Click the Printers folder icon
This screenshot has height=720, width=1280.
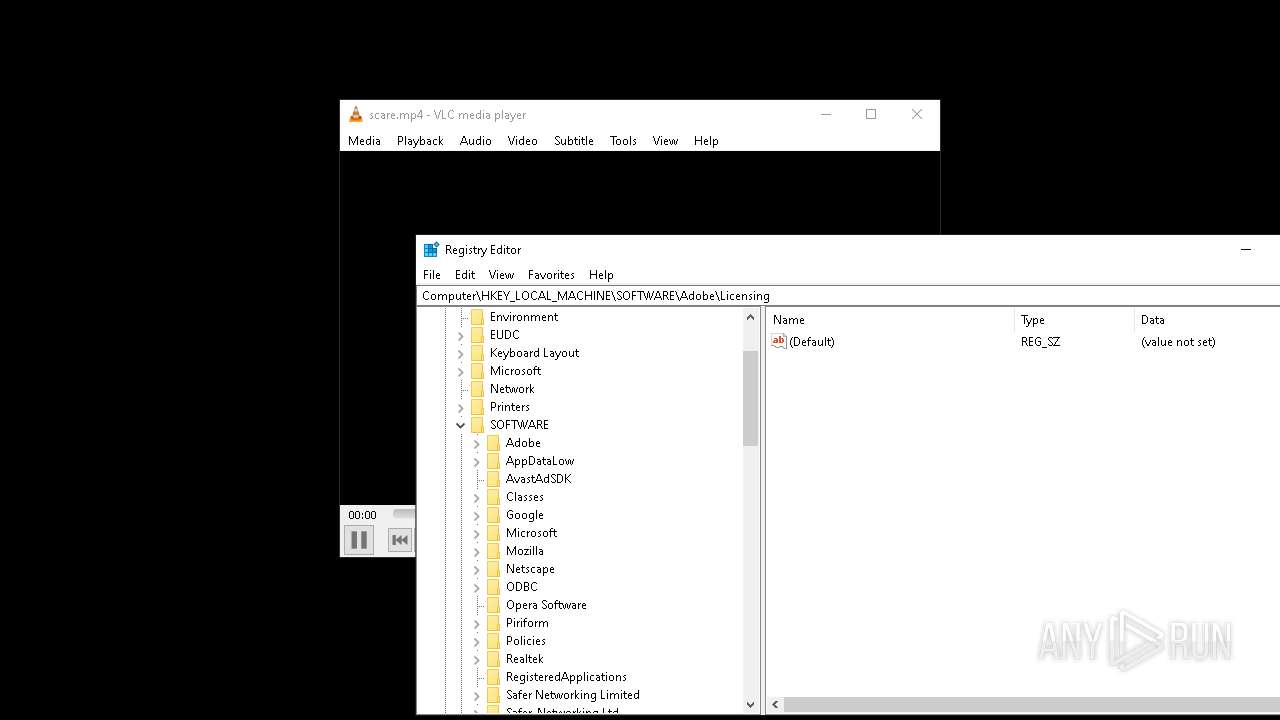point(477,407)
